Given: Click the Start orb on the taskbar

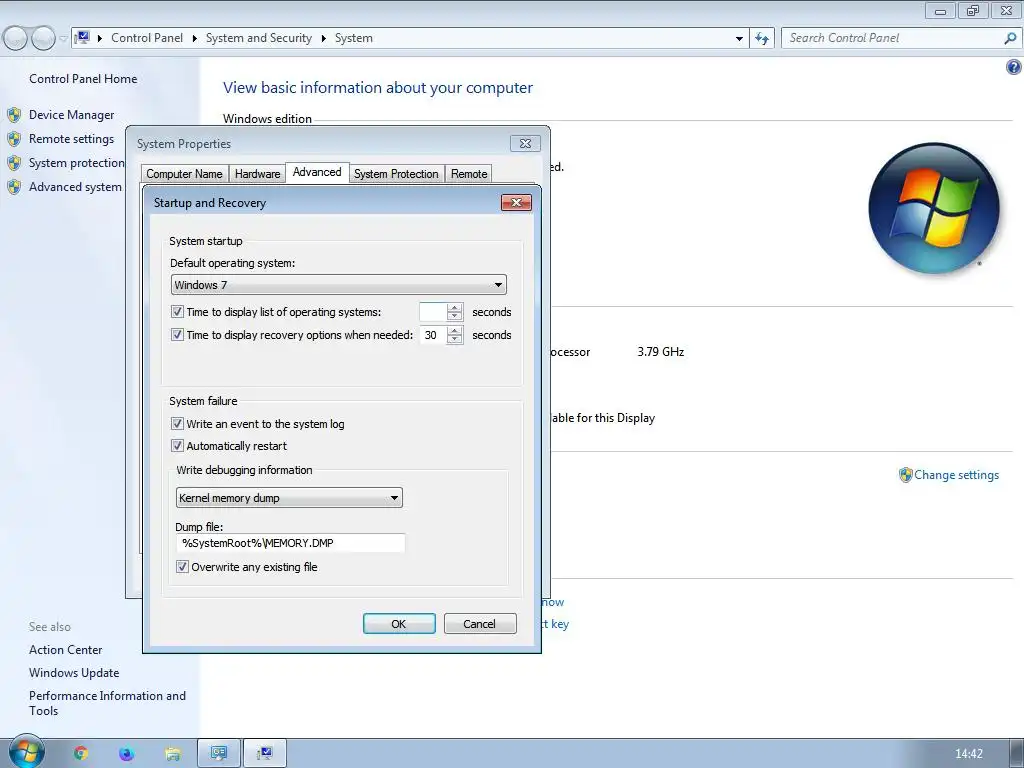Looking at the screenshot, I should 26,753.
